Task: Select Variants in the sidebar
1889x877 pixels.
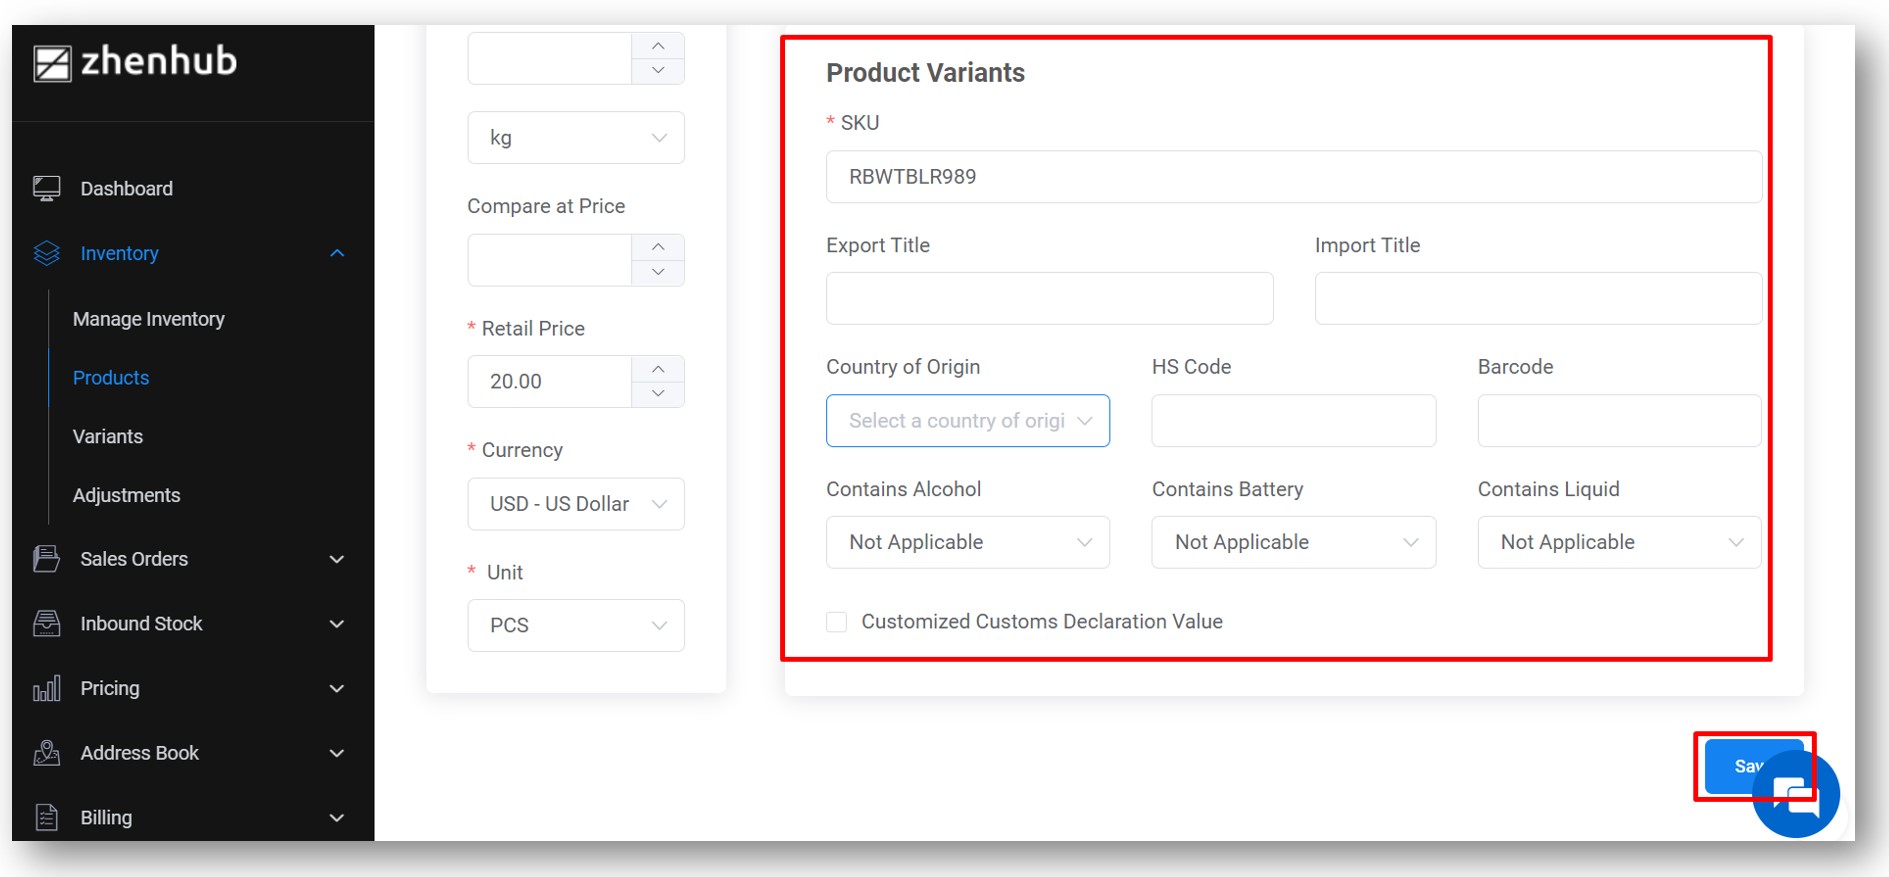Action: pyautogui.click(x=108, y=437)
